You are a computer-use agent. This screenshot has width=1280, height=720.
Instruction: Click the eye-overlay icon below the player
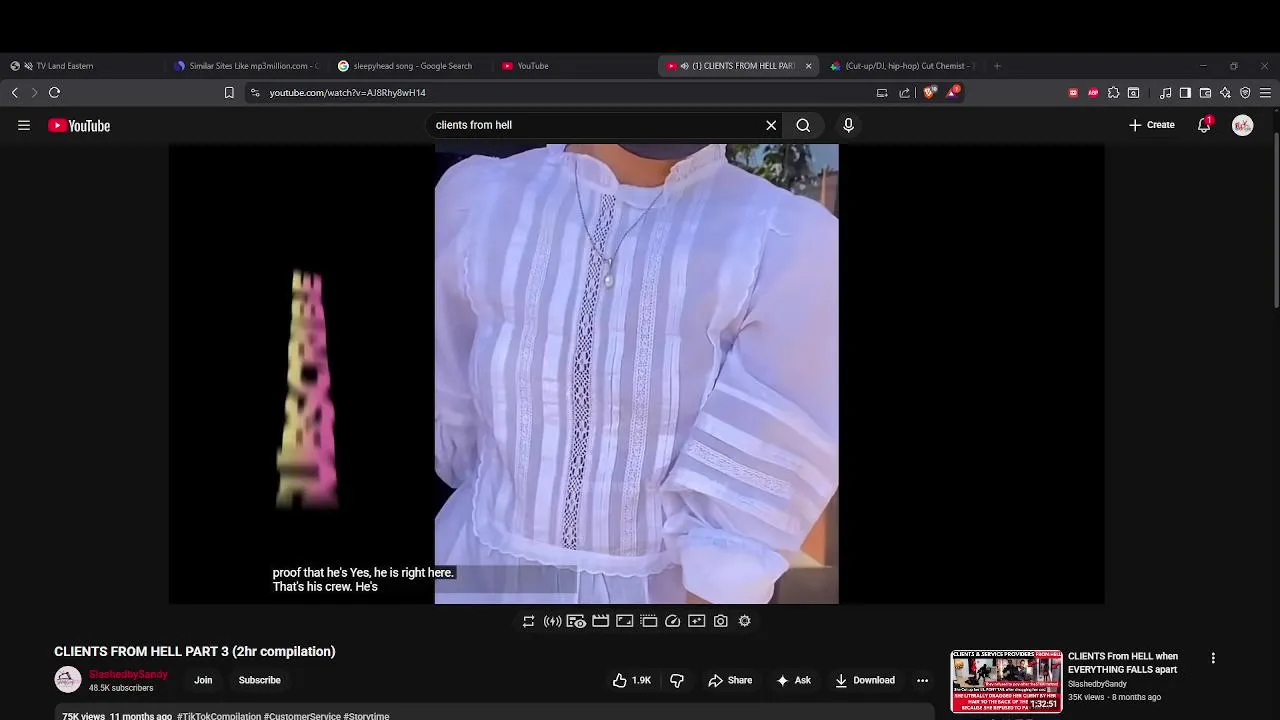click(x=576, y=621)
